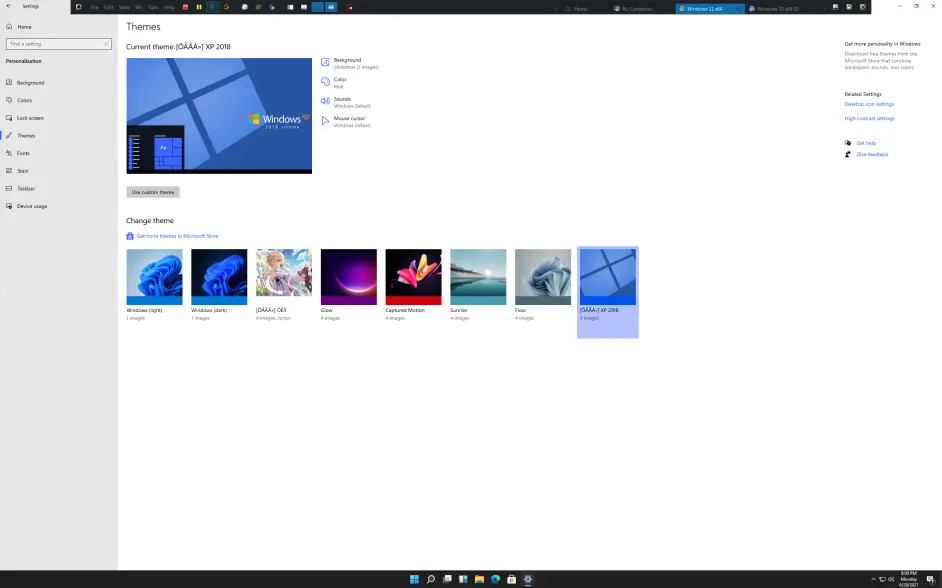Open High contrast settings link

click(869, 118)
